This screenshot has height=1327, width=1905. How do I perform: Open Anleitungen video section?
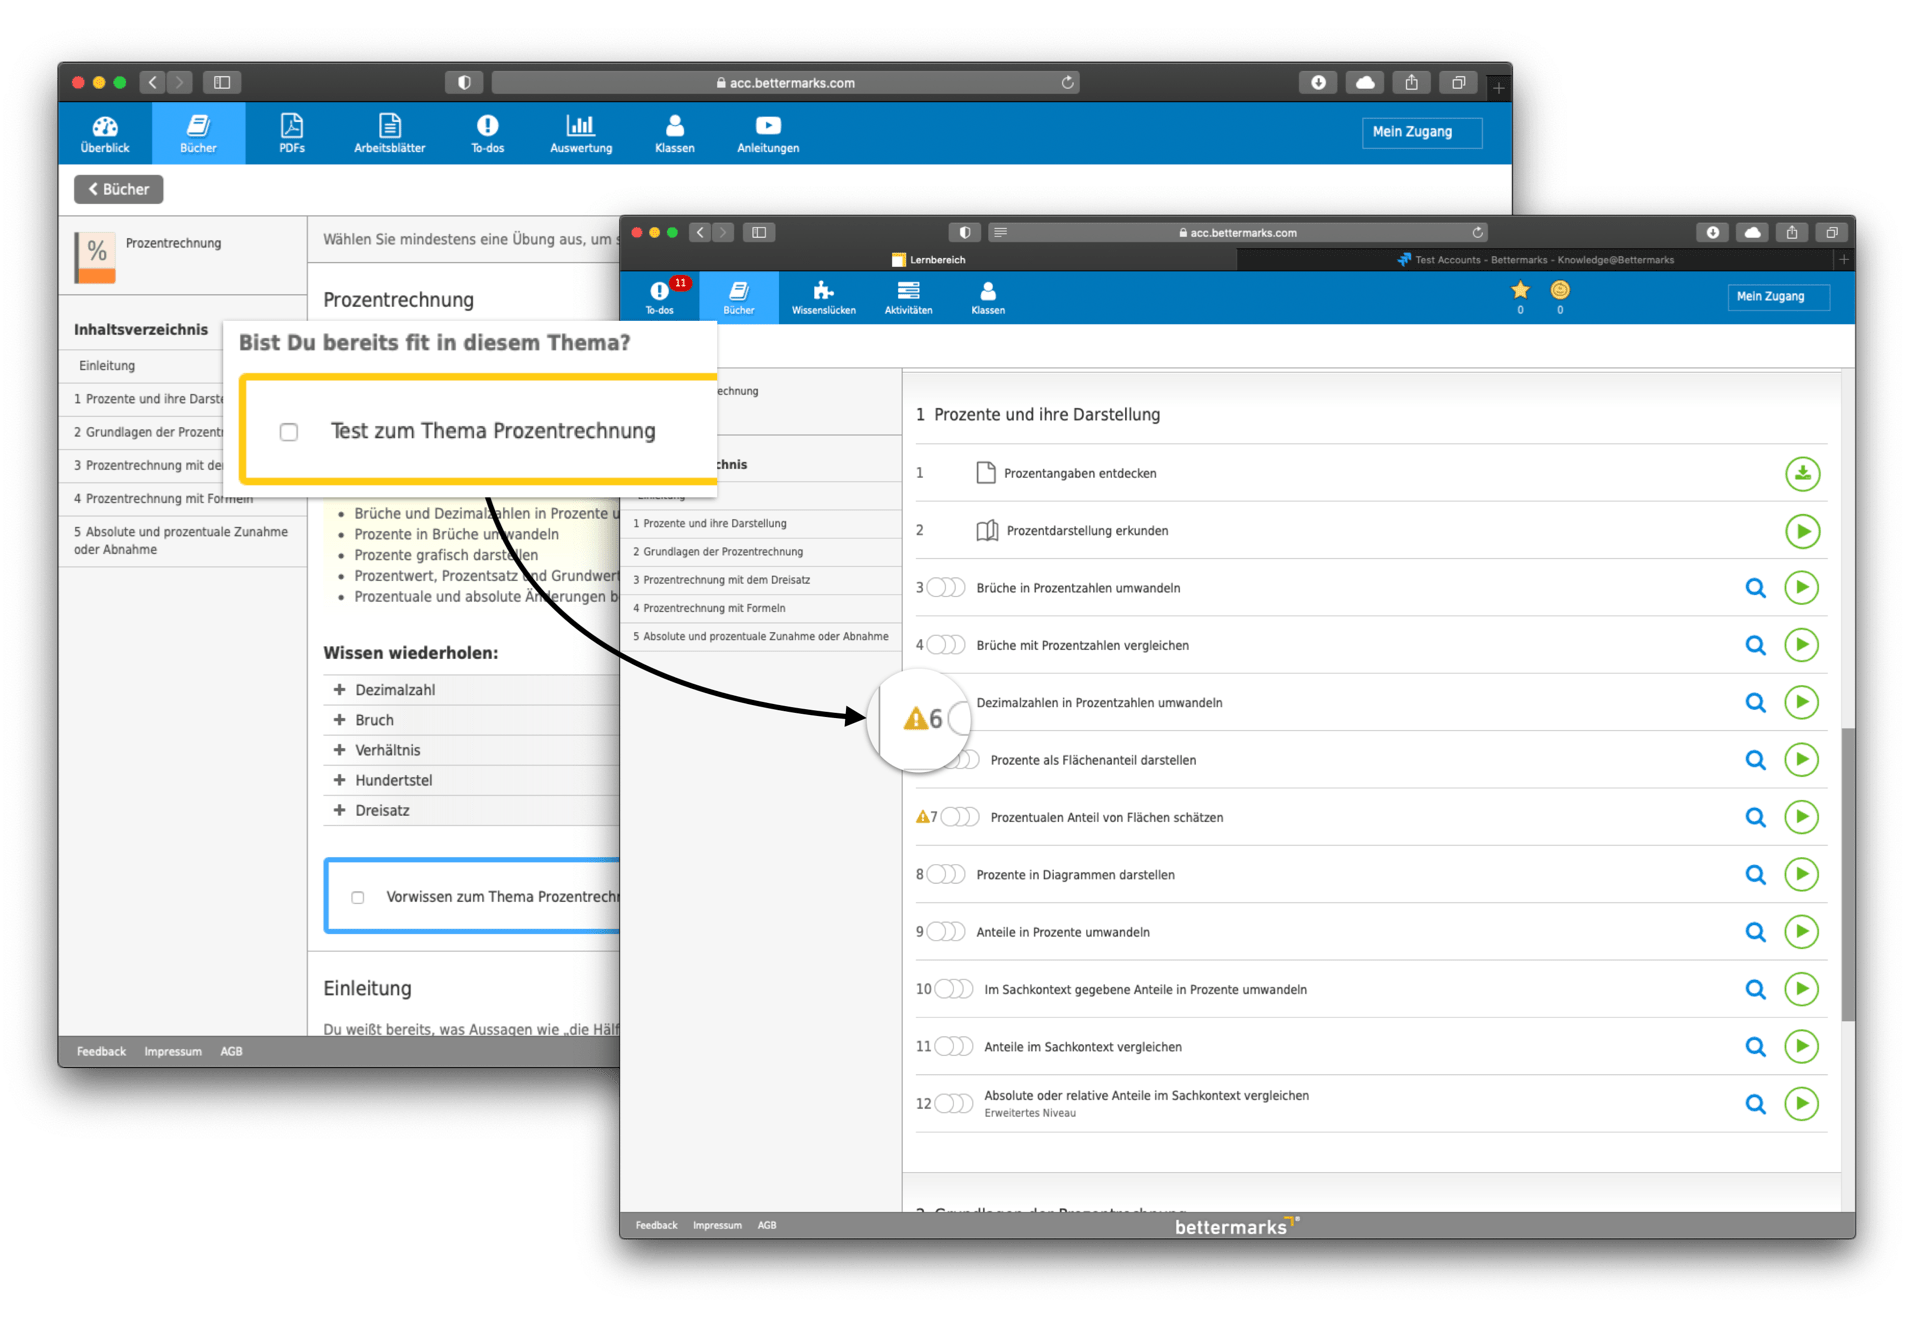767,133
